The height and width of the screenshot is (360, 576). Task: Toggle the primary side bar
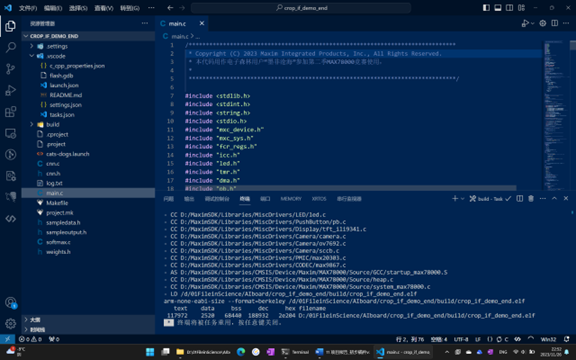[x=486, y=8]
